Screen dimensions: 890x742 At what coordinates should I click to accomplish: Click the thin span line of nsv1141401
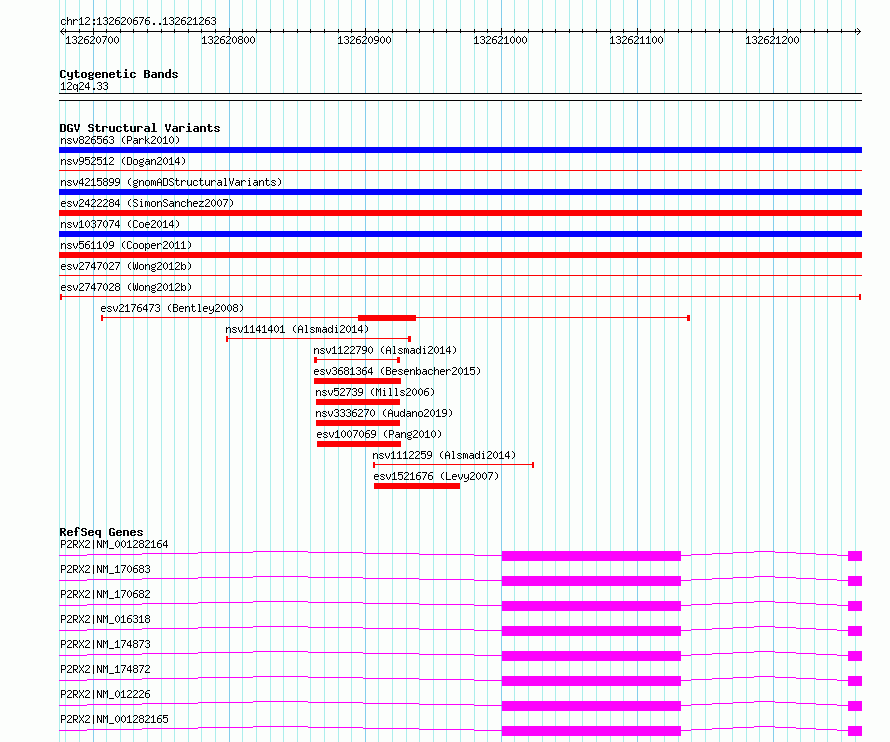click(318, 339)
